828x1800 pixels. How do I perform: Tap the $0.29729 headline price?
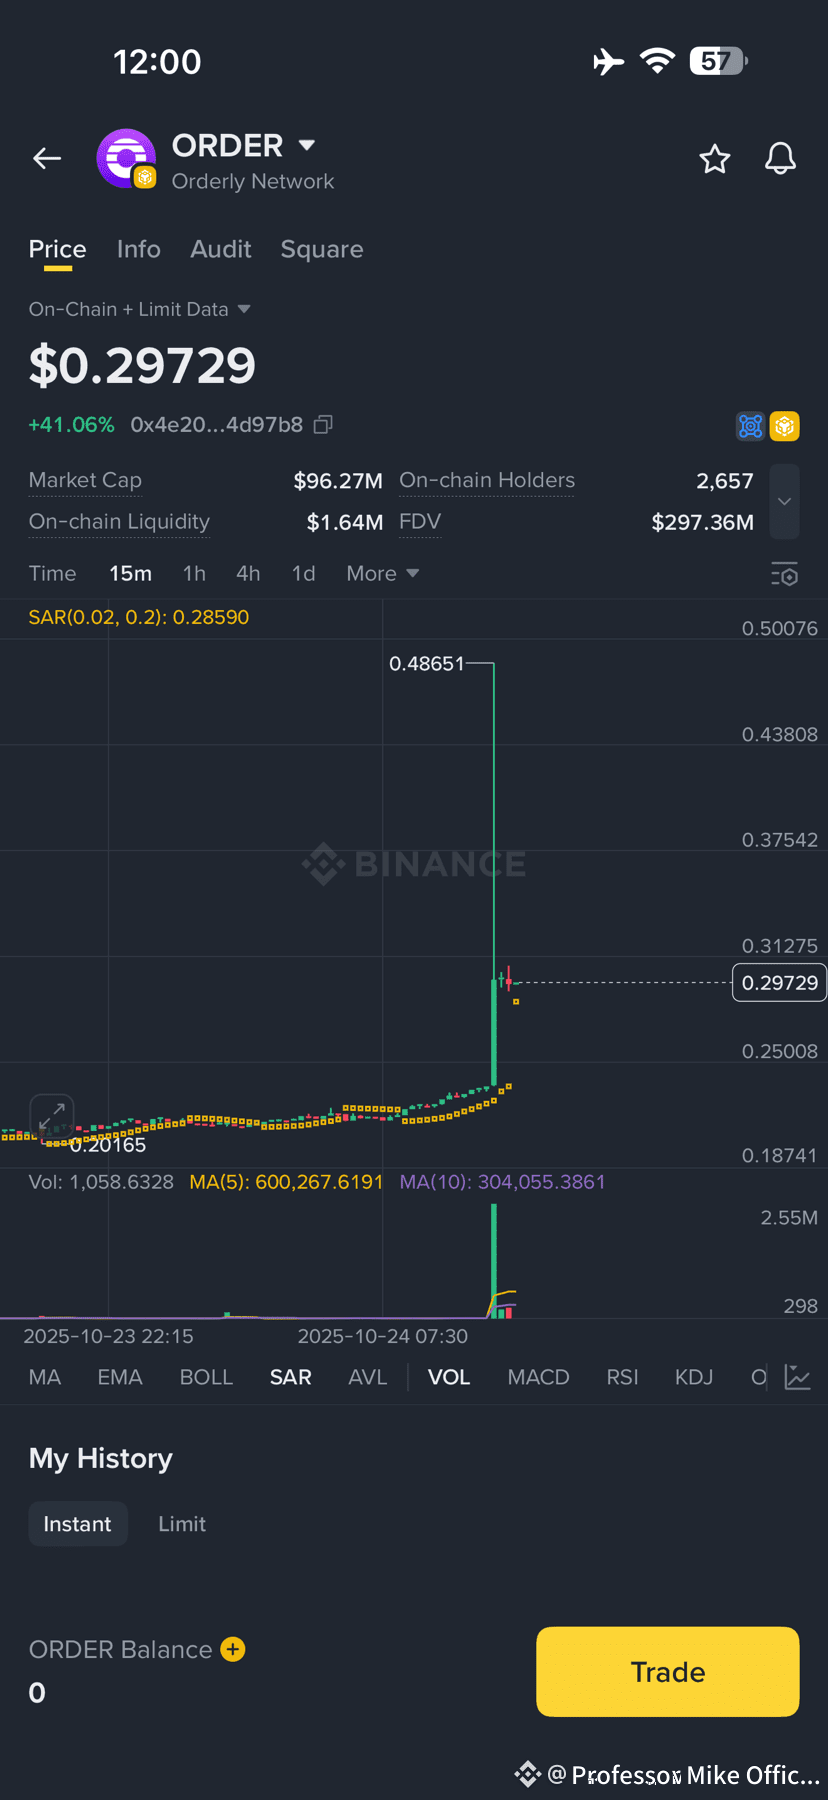click(x=142, y=365)
